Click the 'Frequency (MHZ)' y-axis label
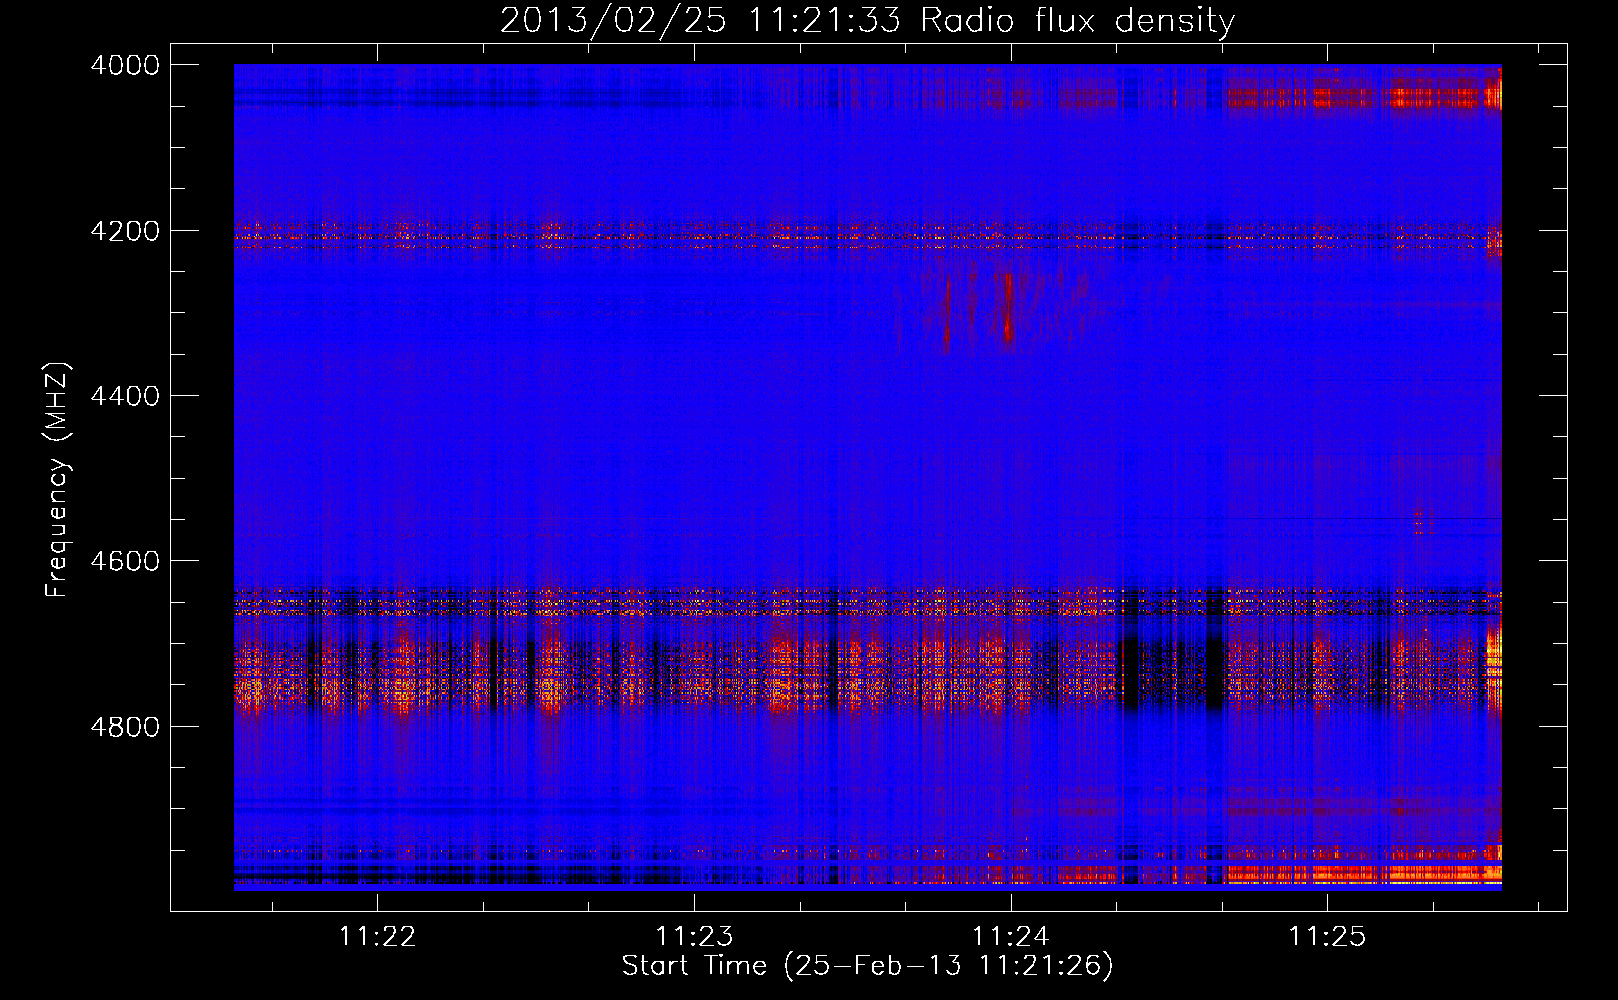The image size is (1618, 1000). coord(57,480)
